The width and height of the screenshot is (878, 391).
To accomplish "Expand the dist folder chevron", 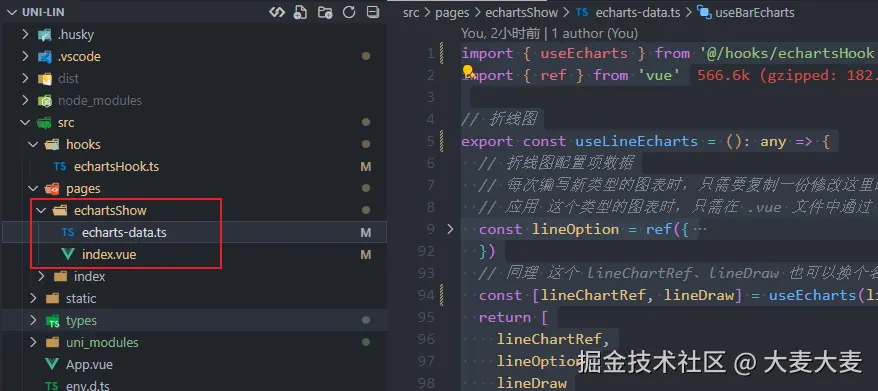I will point(25,78).
